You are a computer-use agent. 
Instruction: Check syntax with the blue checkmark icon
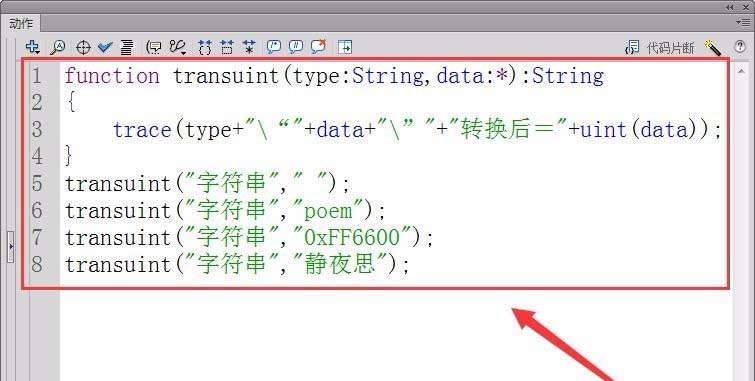point(104,47)
